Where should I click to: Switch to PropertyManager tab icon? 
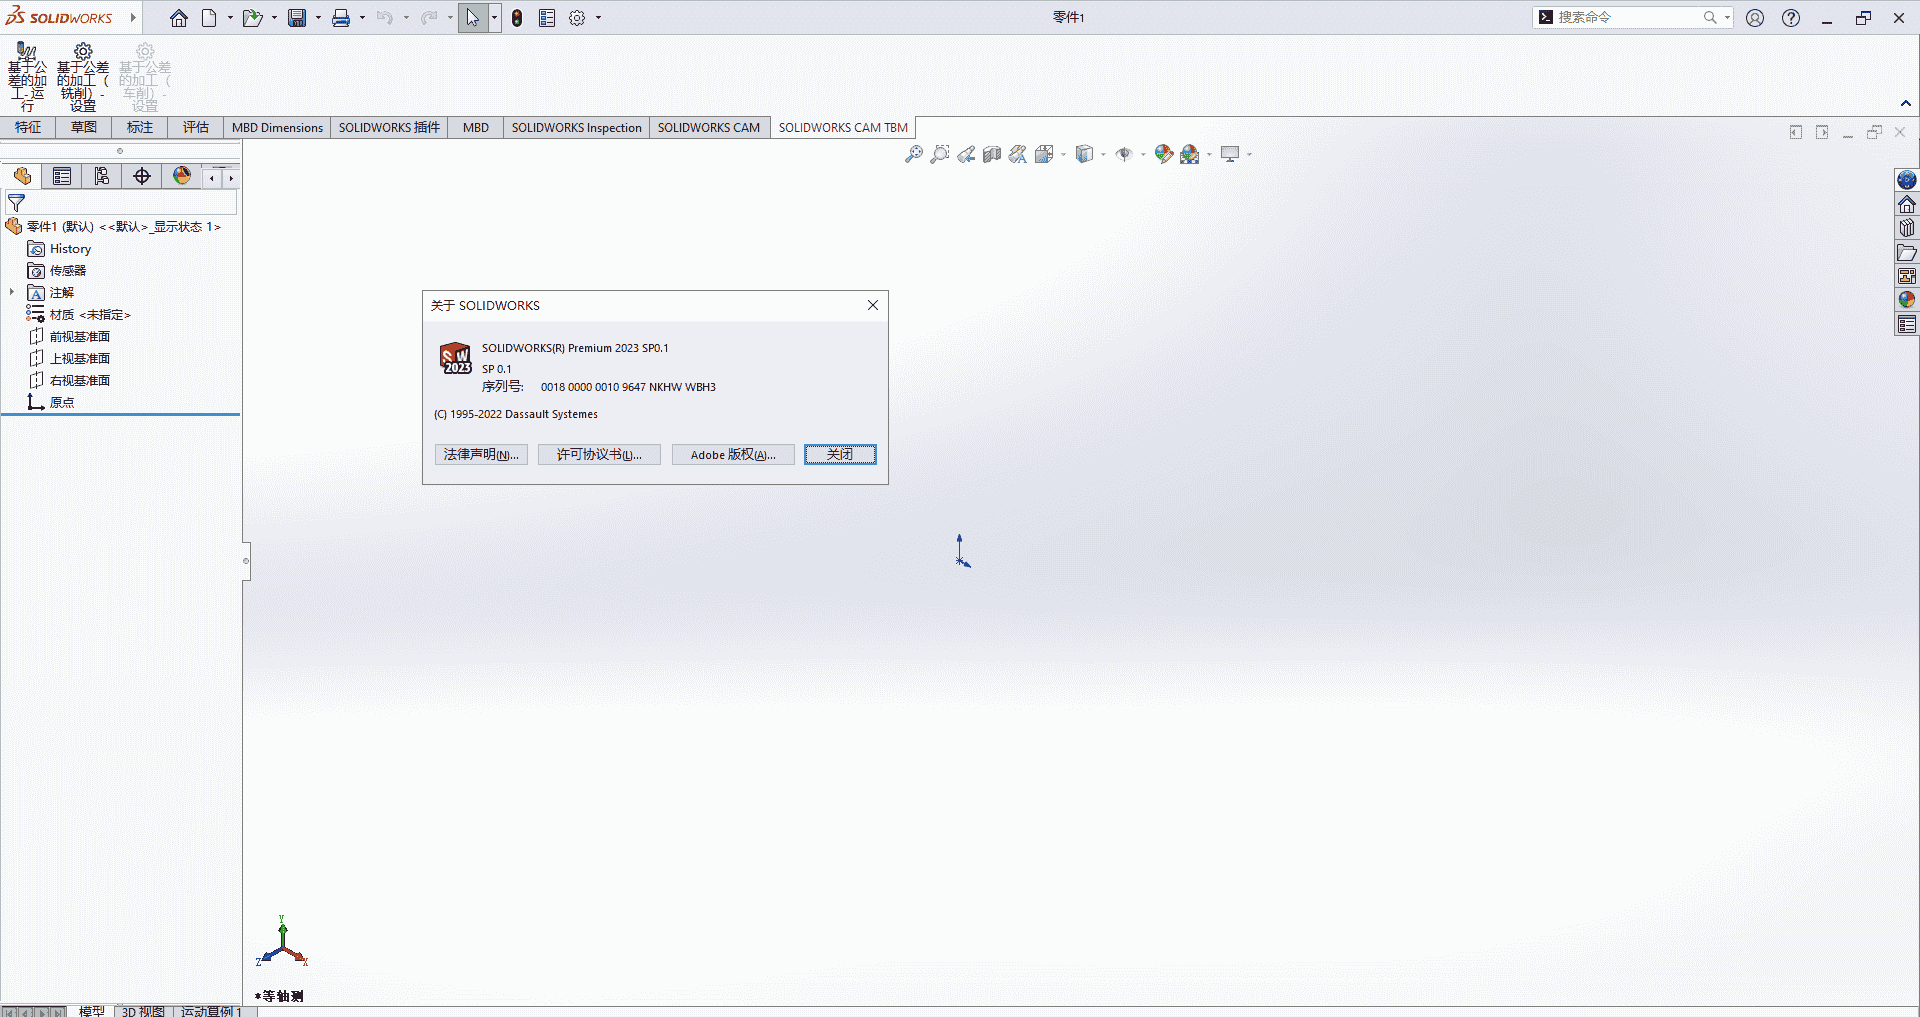(x=62, y=177)
